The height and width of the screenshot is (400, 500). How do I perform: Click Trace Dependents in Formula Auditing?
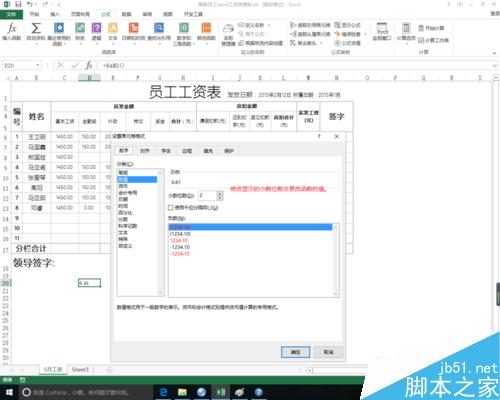point(310,34)
